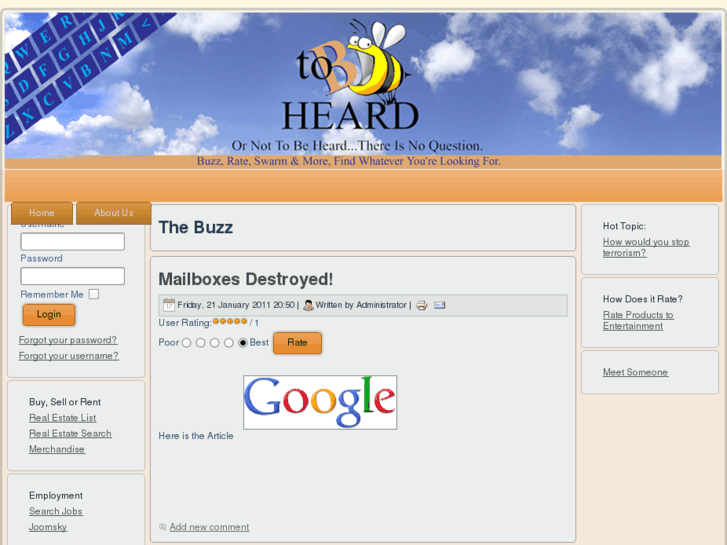Click Friday, 21 January 2011 date text

(x=236, y=305)
